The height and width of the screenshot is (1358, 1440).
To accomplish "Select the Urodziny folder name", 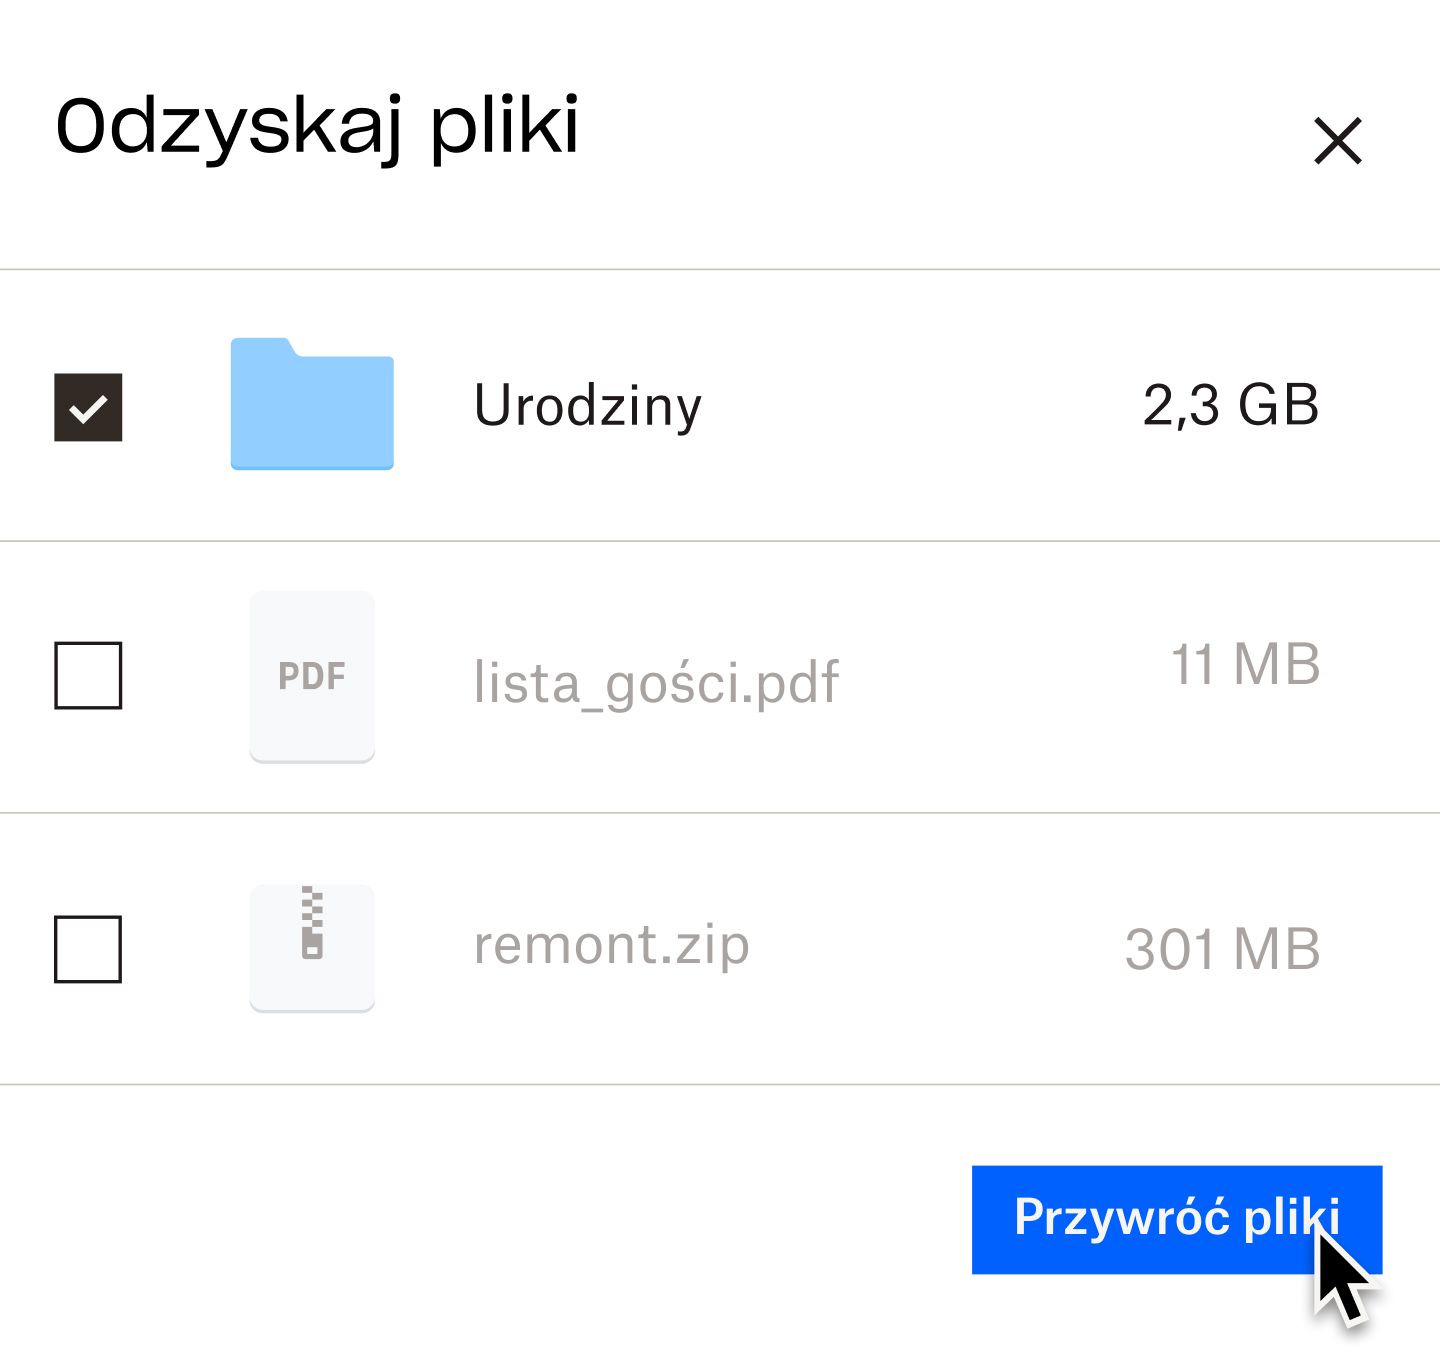I will click(x=588, y=407).
